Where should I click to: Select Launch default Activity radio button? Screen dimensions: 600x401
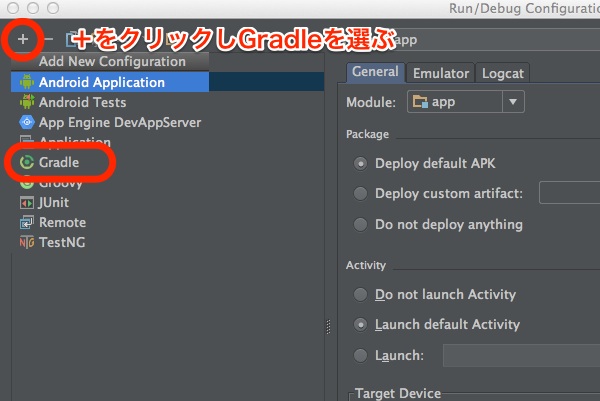coord(360,324)
